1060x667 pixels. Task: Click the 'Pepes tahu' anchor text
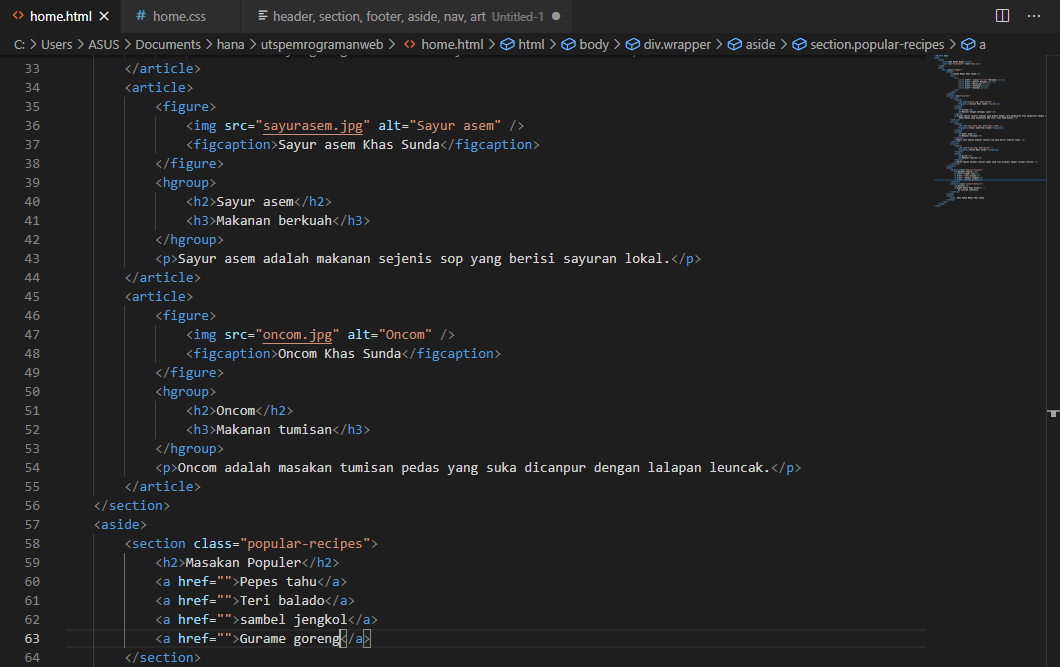[x=278, y=582]
